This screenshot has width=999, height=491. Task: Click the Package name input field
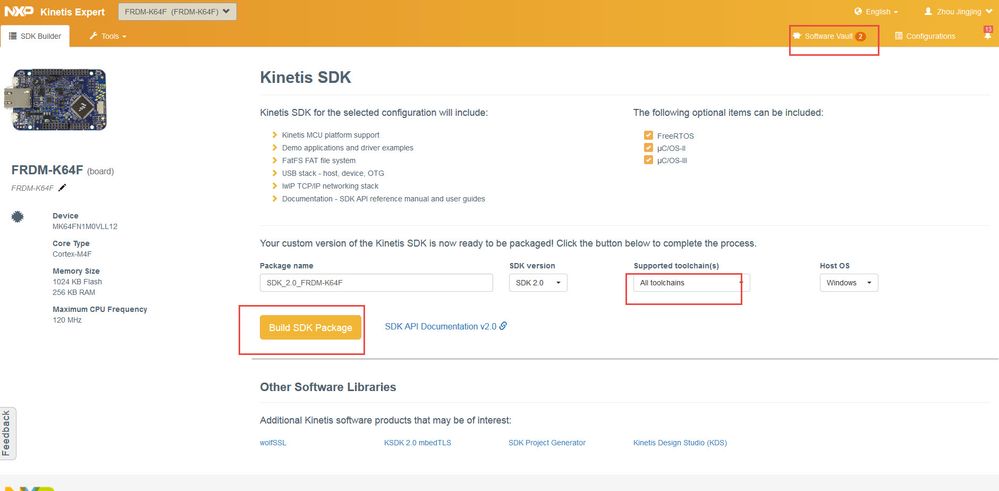[x=376, y=283]
